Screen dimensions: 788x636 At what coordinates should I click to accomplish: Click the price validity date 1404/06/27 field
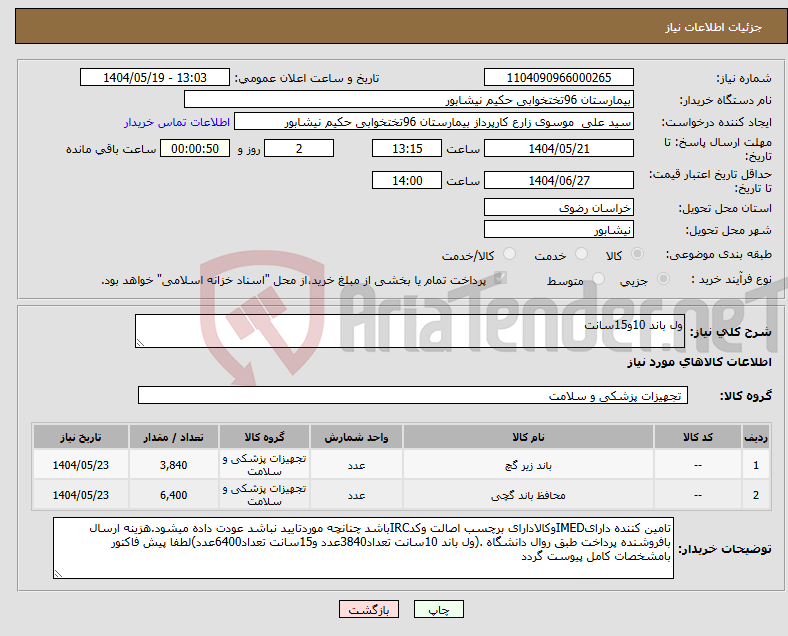point(558,180)
